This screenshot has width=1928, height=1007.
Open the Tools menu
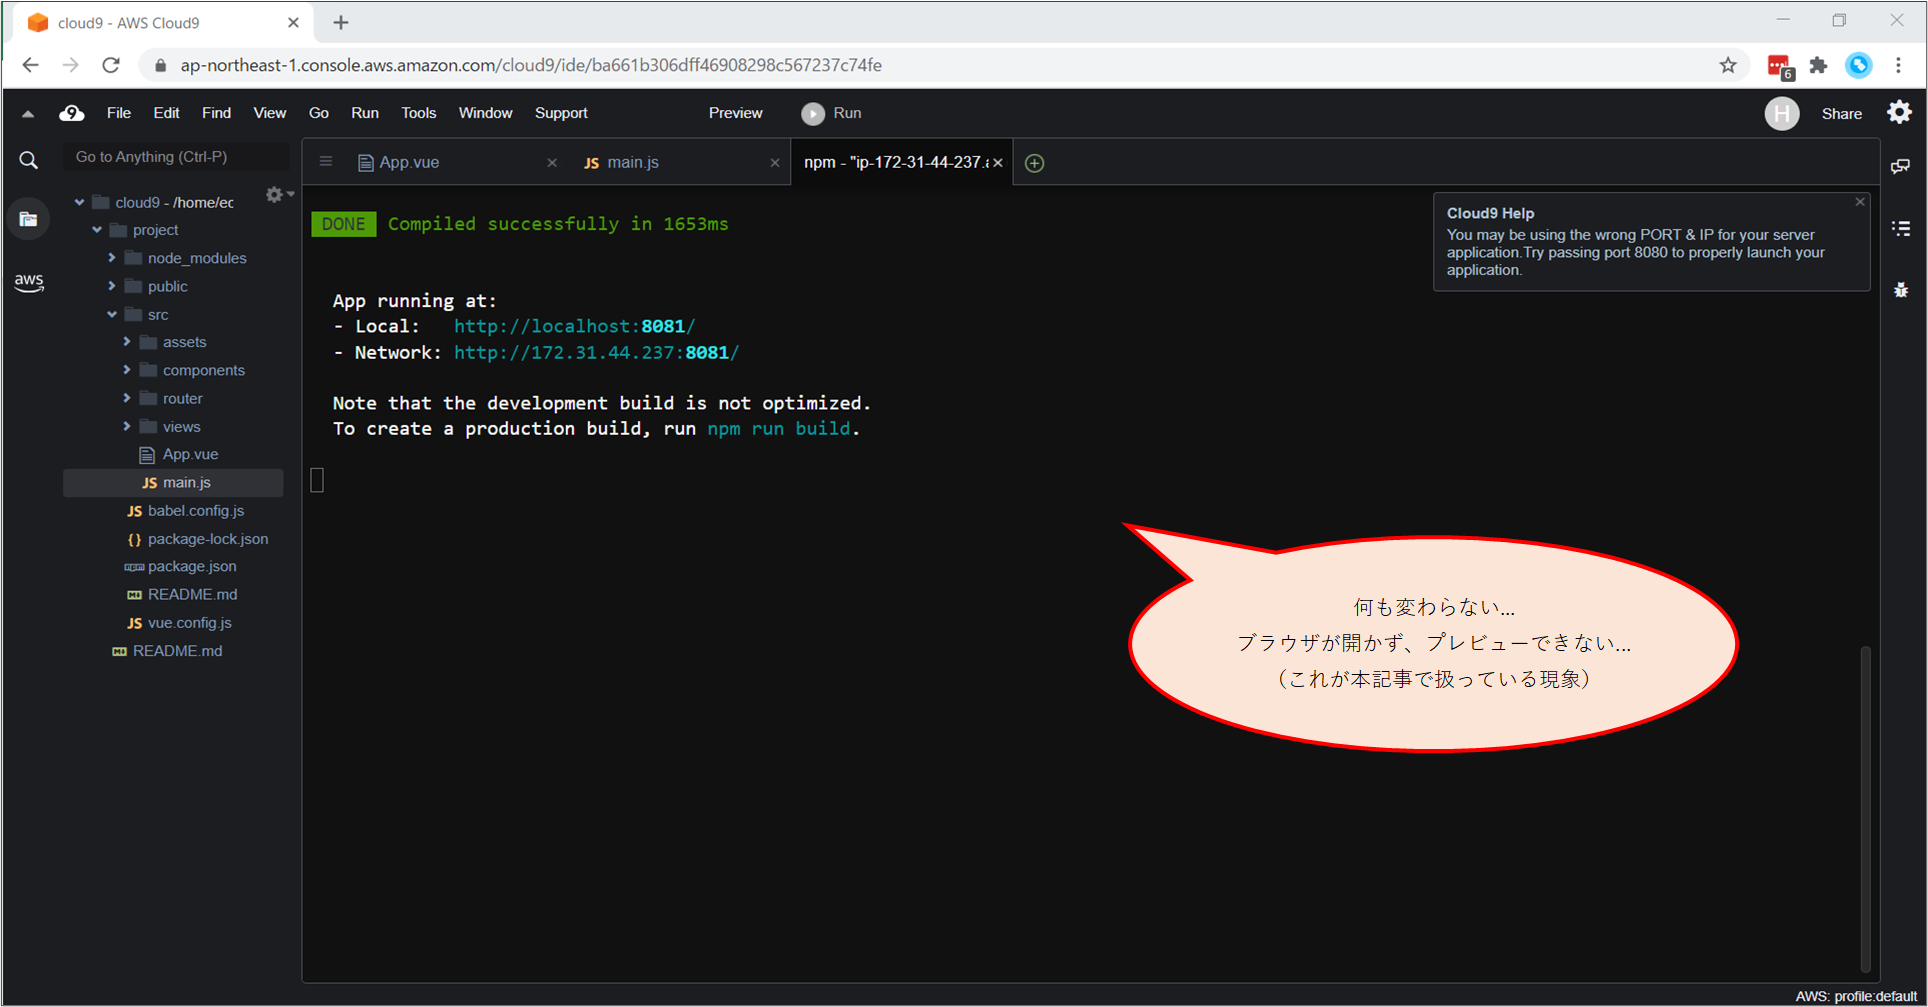tap(418, 113)
